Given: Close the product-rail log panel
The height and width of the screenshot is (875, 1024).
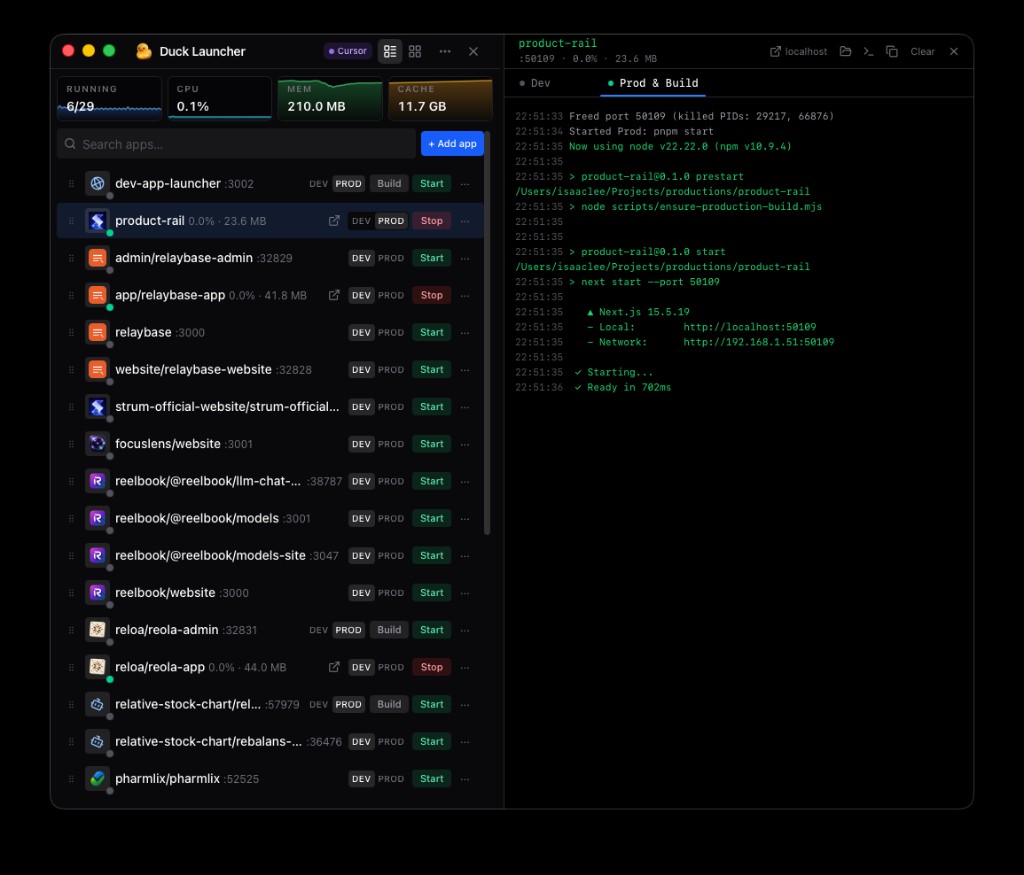Looking at the screenshot, I should click(953, 51).
